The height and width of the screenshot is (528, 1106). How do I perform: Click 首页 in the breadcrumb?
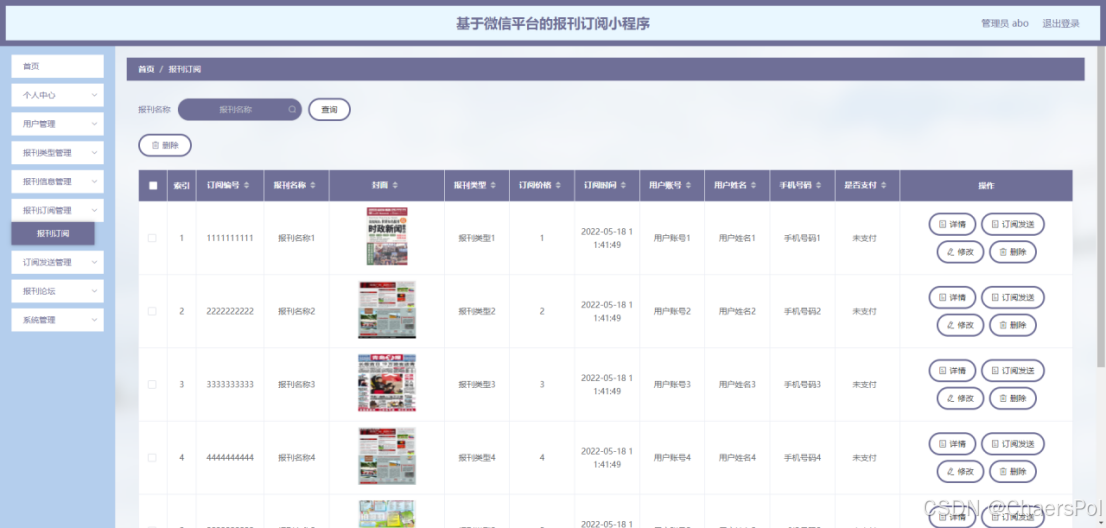tap(146, 69)
